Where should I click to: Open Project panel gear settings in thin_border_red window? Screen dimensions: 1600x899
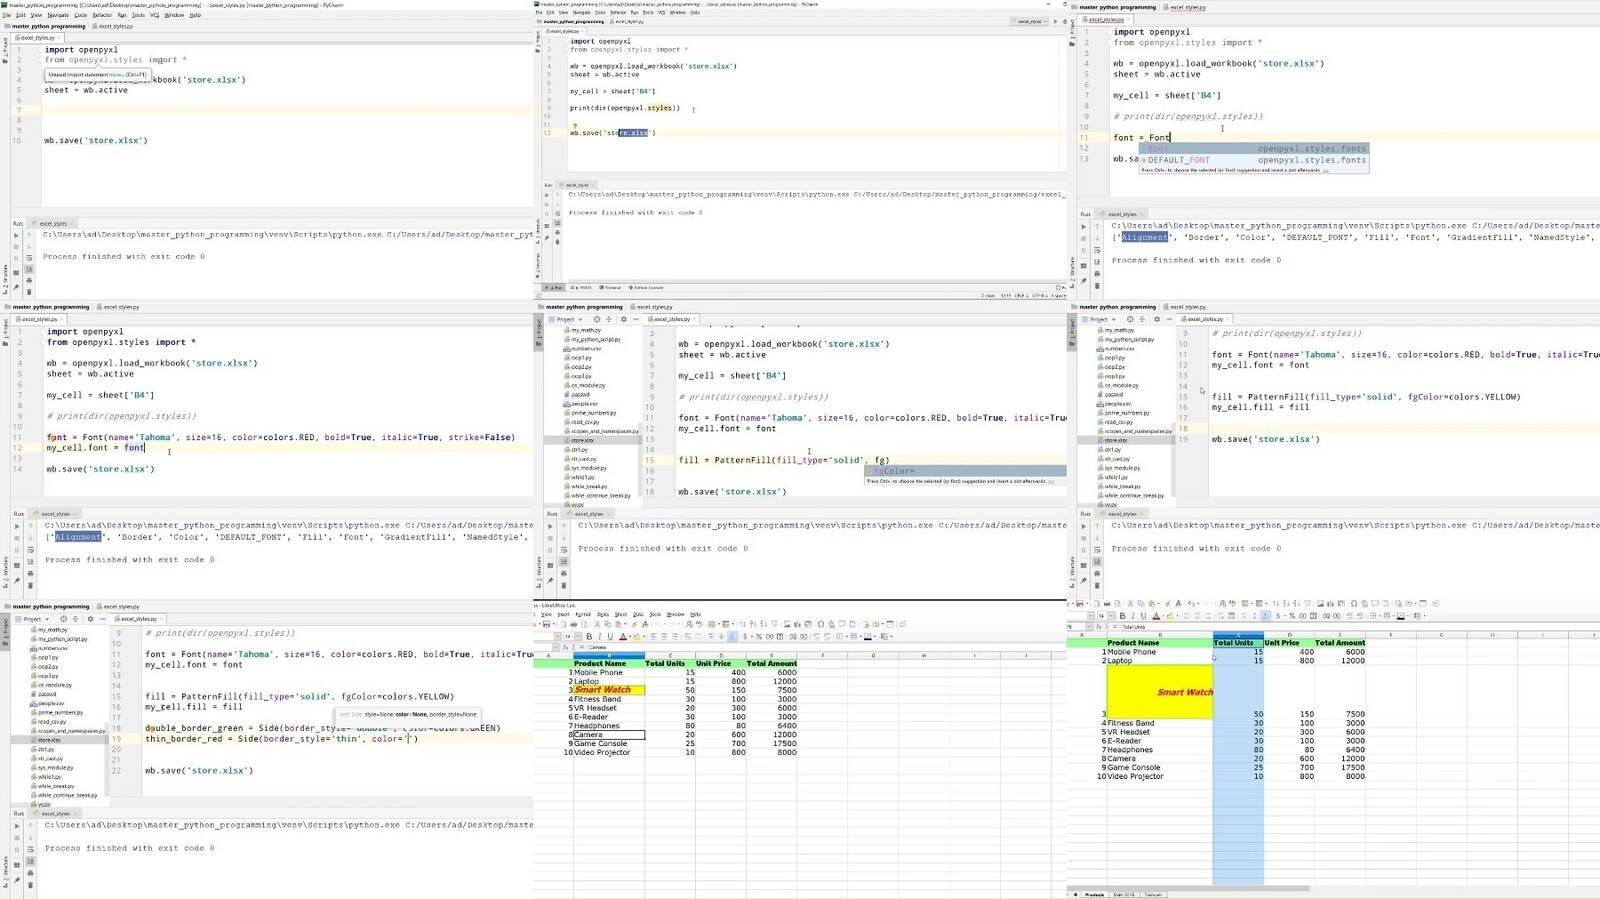point(90,619)
